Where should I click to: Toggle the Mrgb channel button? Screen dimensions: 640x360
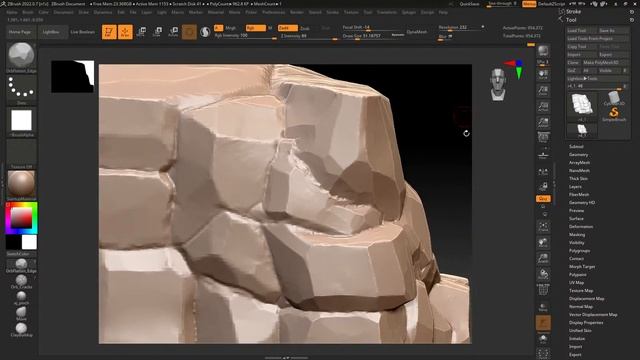tap(230, 28)
